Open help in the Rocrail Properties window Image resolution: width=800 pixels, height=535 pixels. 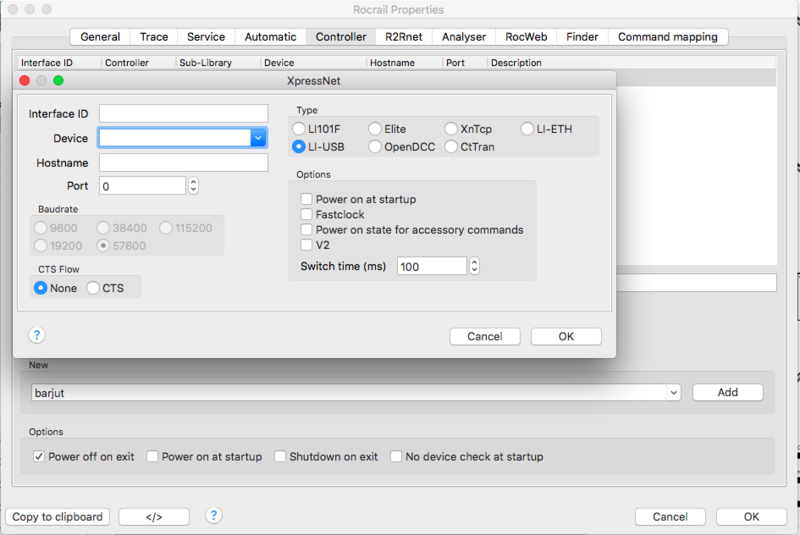[214, 516]
